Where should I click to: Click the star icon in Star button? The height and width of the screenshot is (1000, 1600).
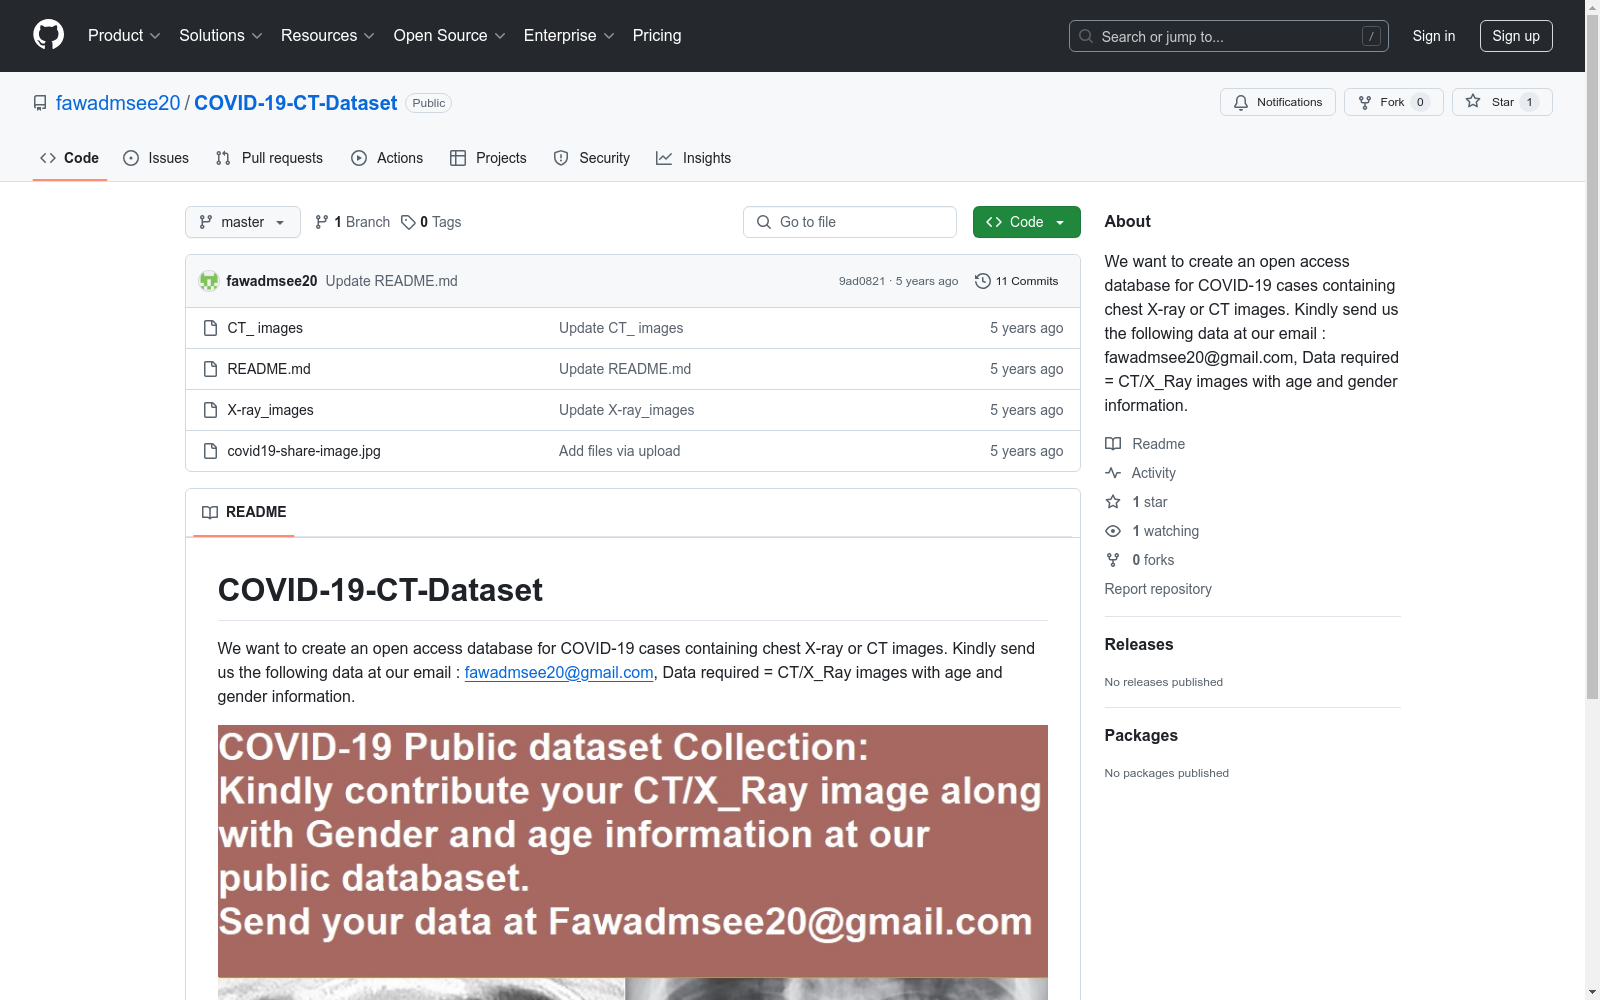[1473, 101]
